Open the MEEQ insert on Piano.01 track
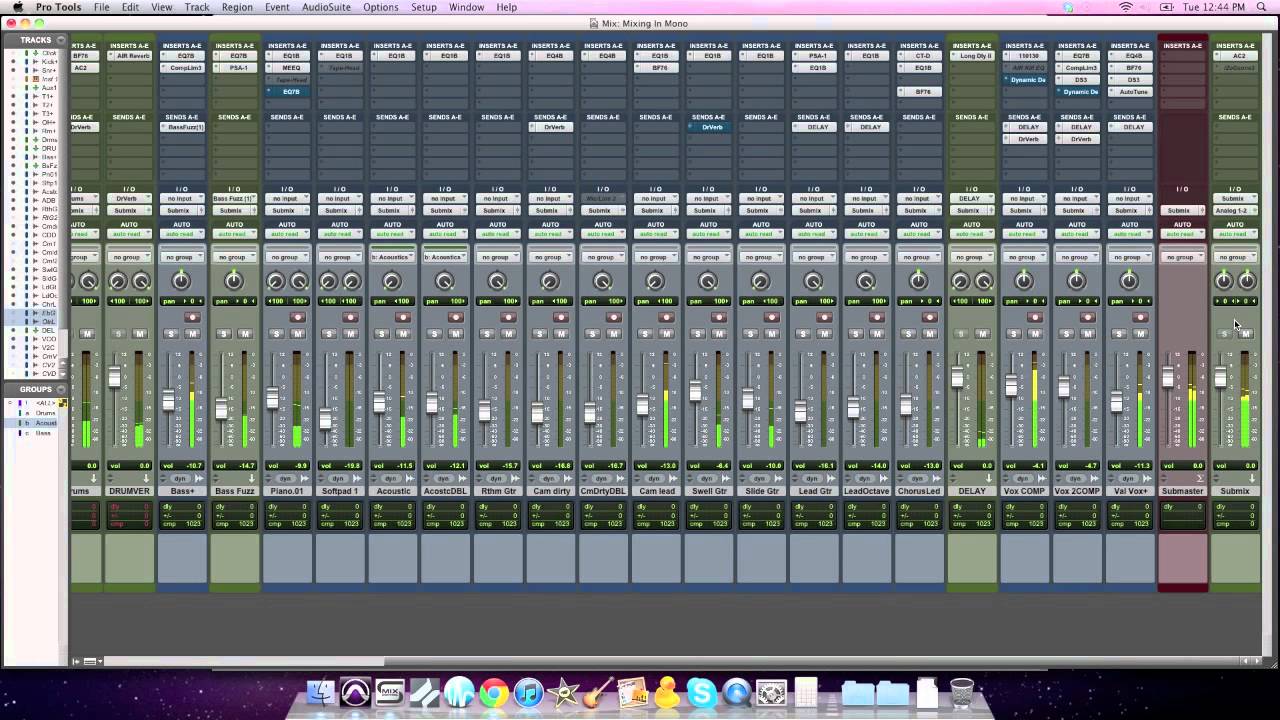 pos(287,67)
